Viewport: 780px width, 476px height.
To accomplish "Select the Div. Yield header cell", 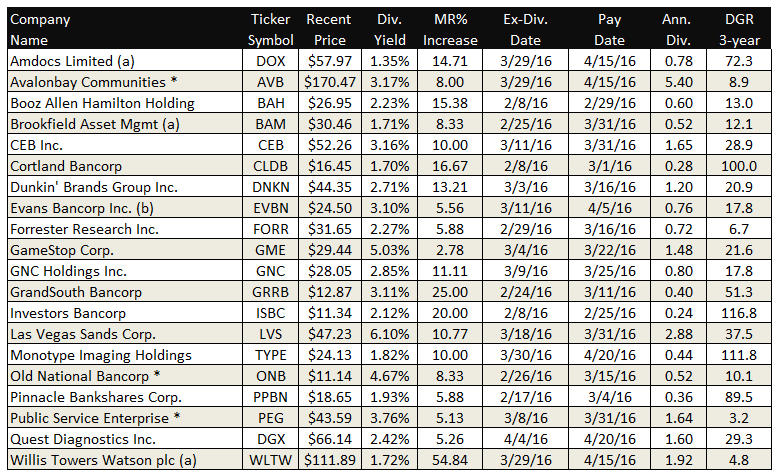I will [x=388, y=30].
